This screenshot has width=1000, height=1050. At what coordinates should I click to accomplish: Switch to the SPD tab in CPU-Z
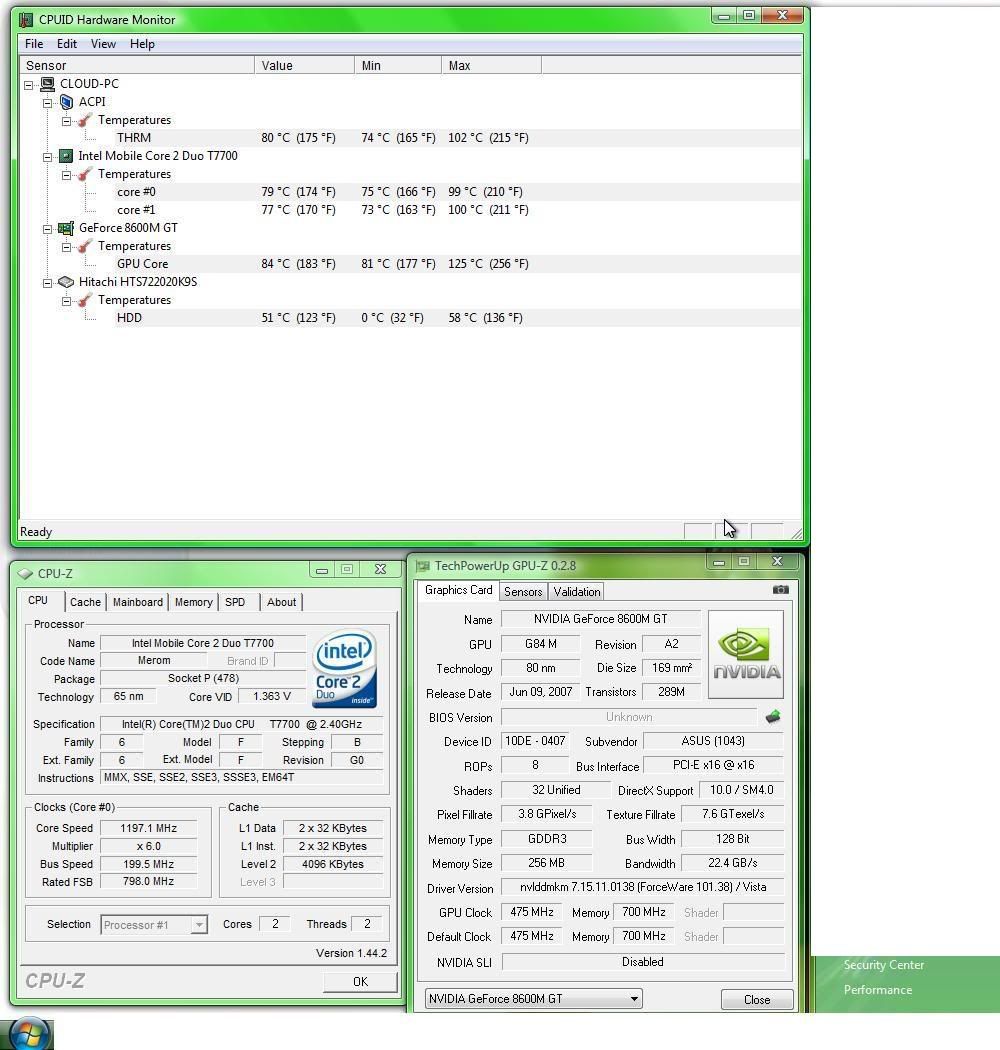click(235, 602)
